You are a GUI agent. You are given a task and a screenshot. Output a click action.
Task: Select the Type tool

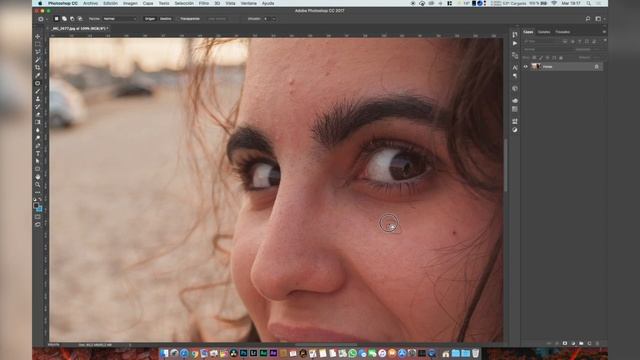point(38,153)
